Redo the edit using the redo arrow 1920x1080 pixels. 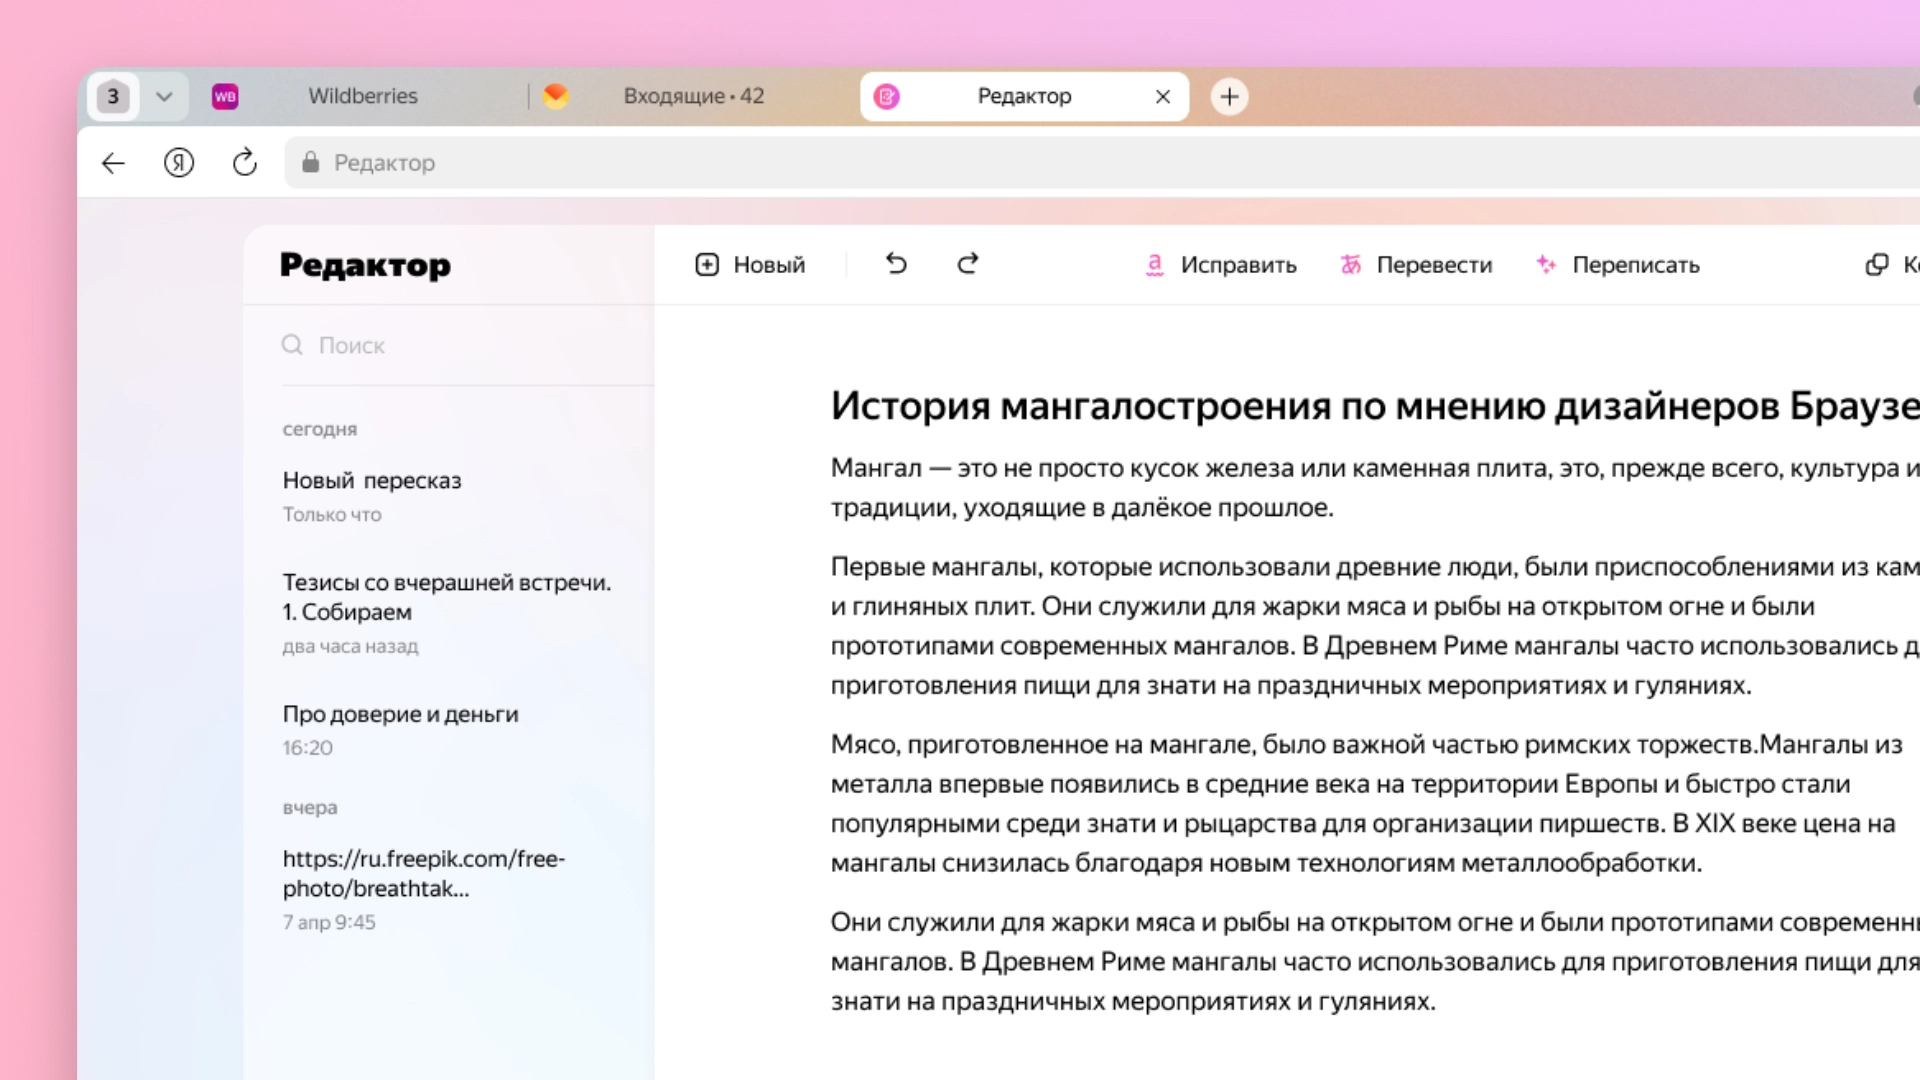point(966,264)
